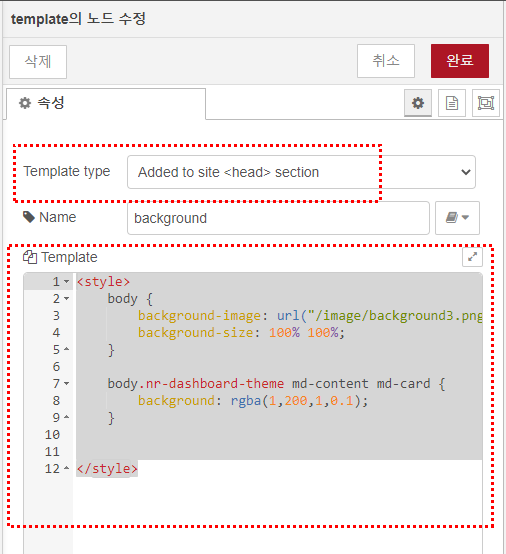Click the fold end marker on line 9
The width and height of the screenshot is (506, 554).
pyautogui.click(x=66, y=417)
